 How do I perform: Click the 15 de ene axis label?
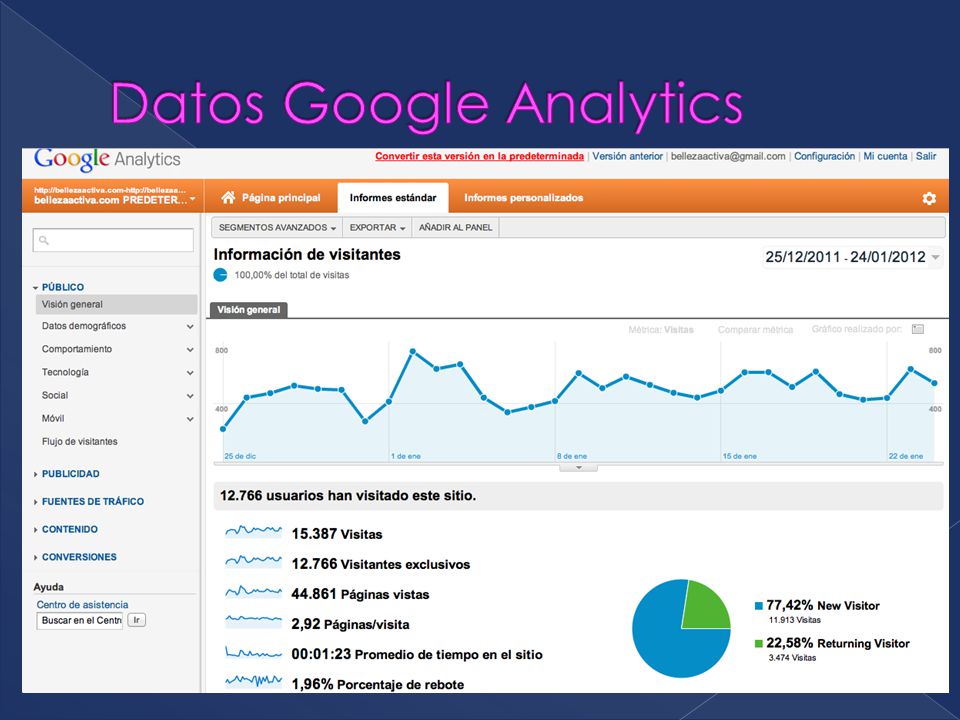coord(740,456)
